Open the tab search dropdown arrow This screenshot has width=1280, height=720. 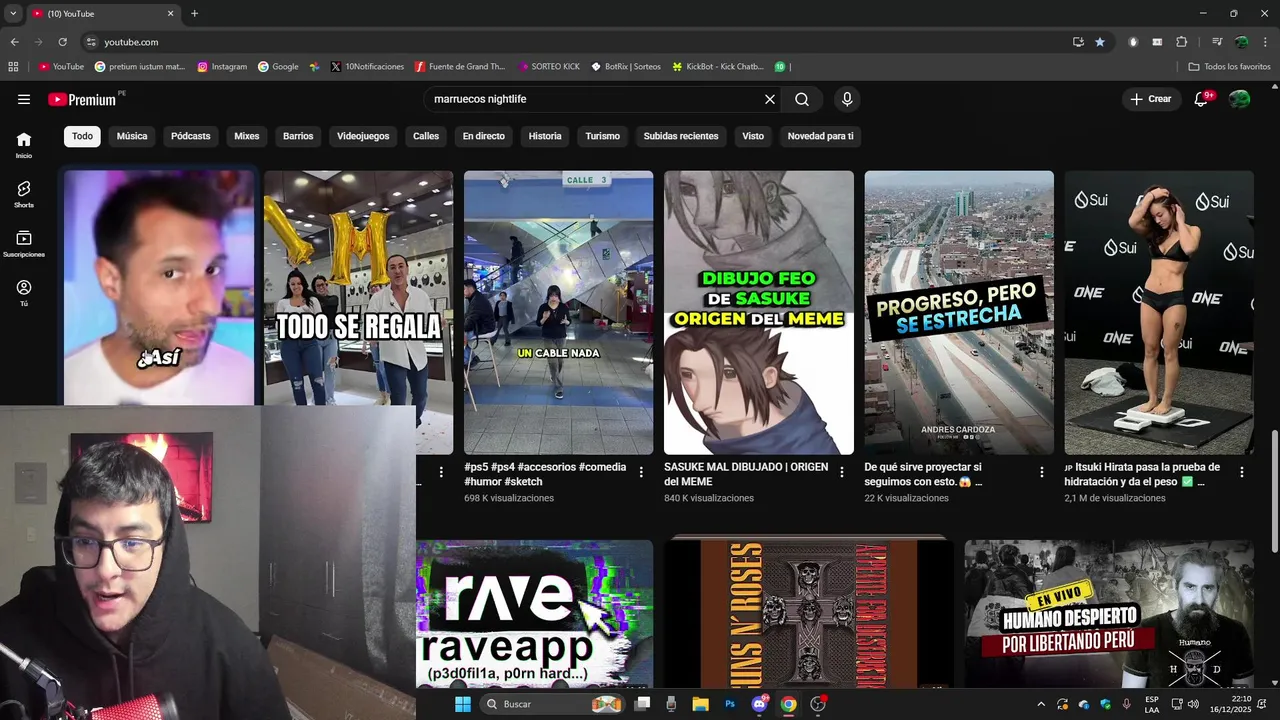coord(13,13)
